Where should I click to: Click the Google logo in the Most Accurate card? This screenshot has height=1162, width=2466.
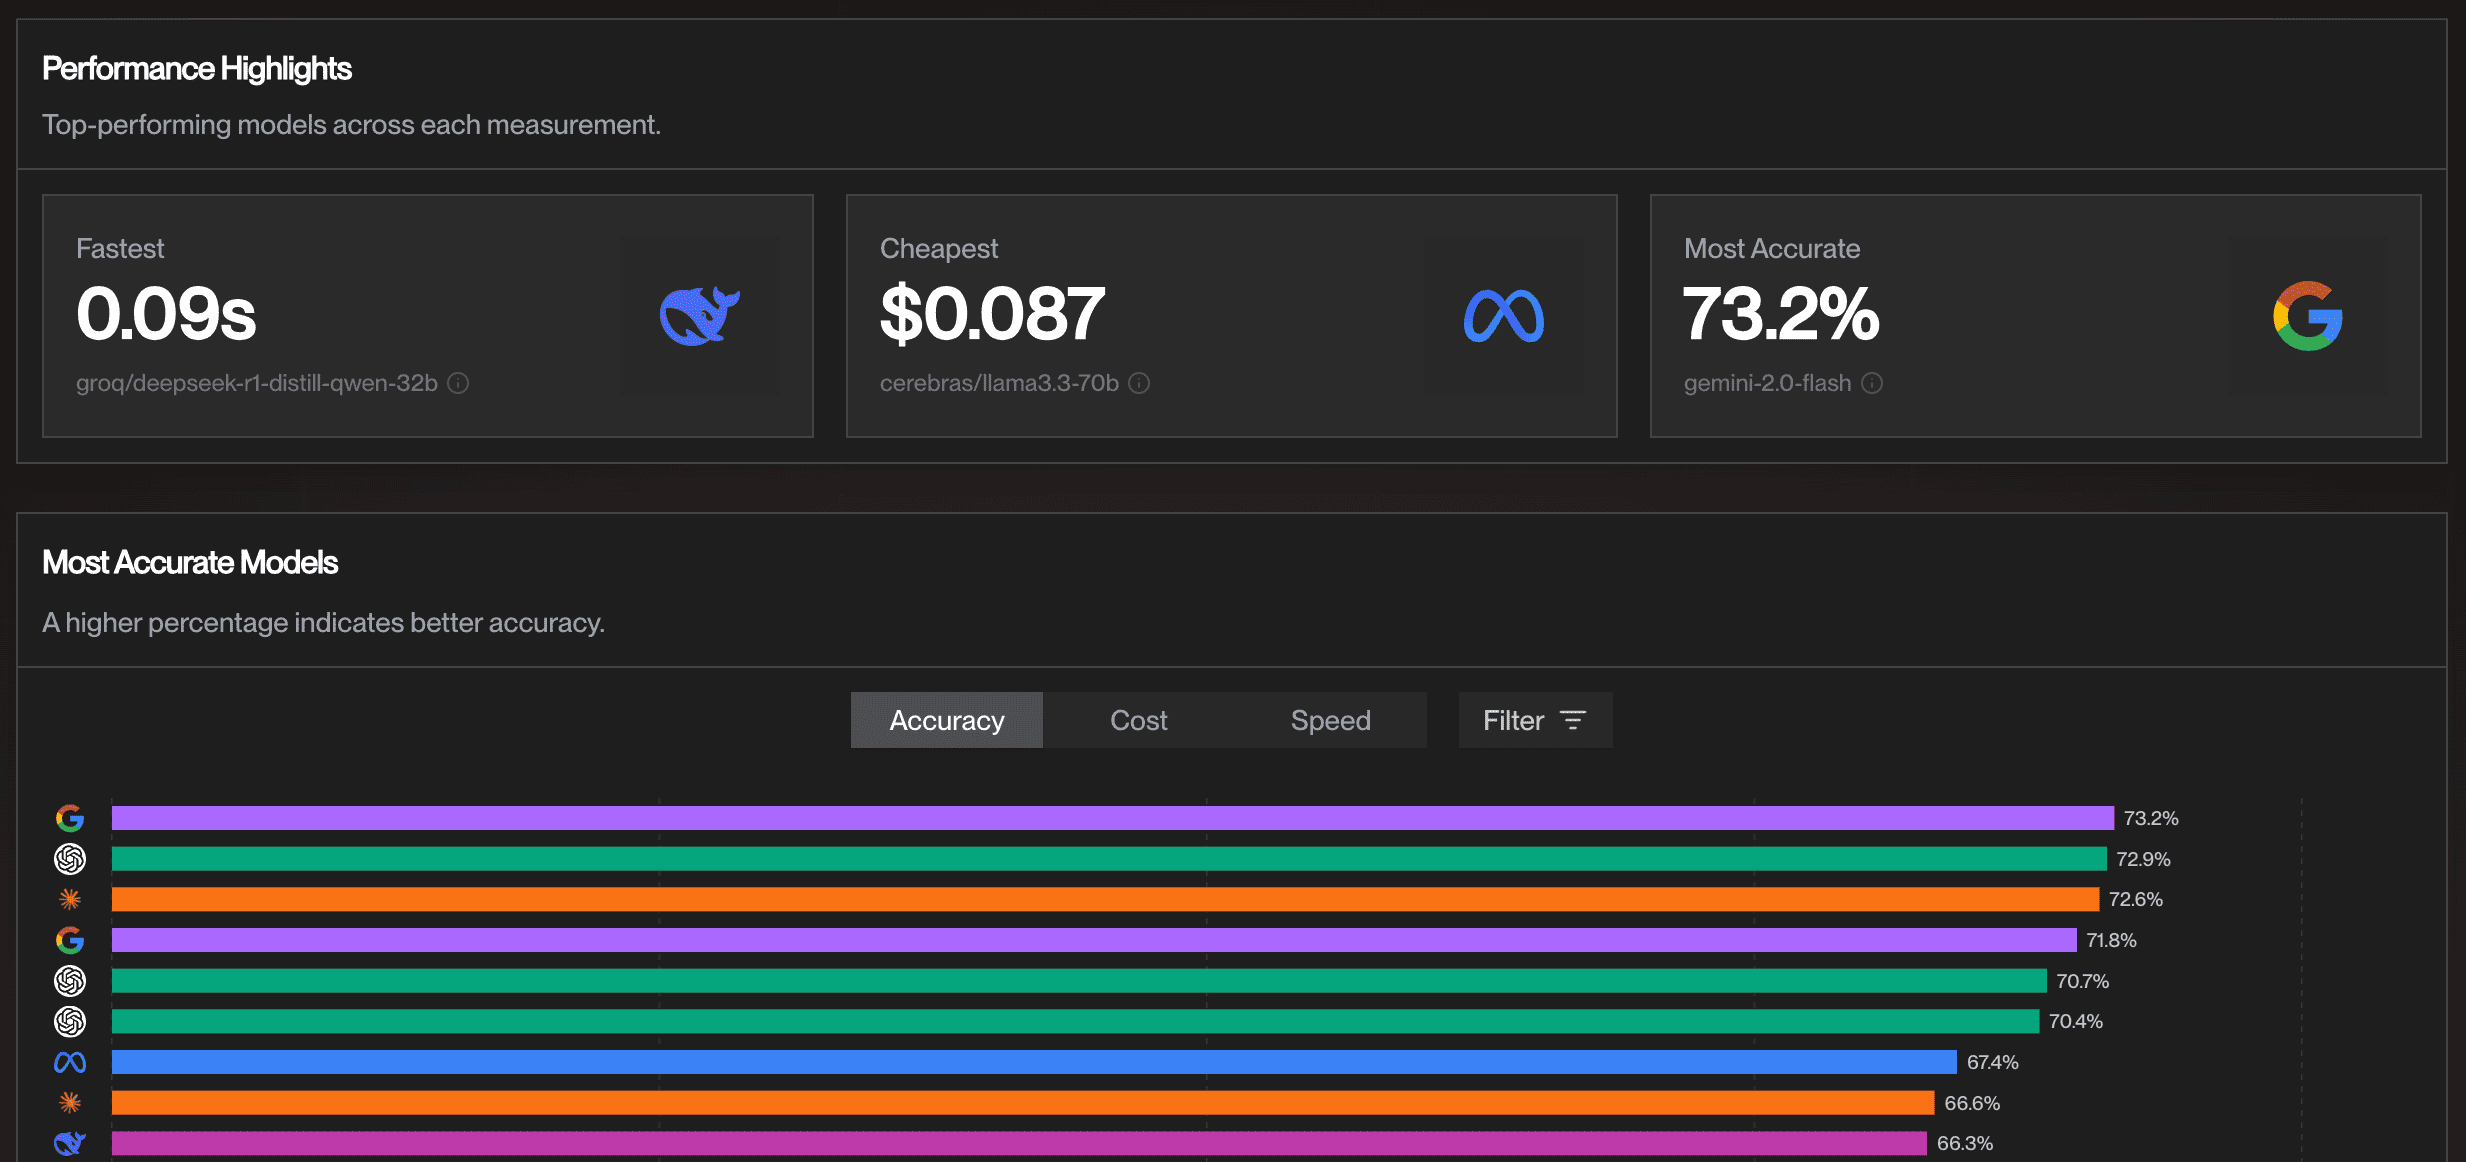(2308, 317)
